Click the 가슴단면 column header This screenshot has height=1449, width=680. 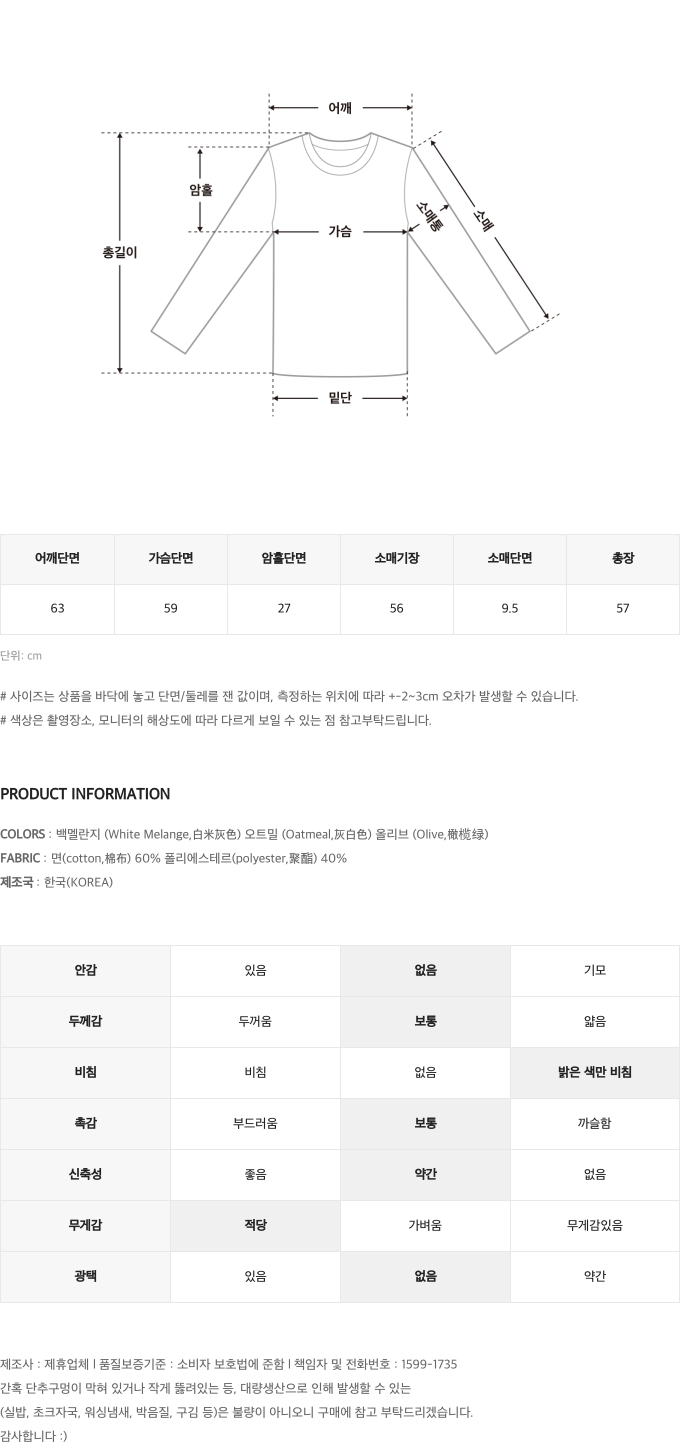pyautogui.click(x=170, y=559)
